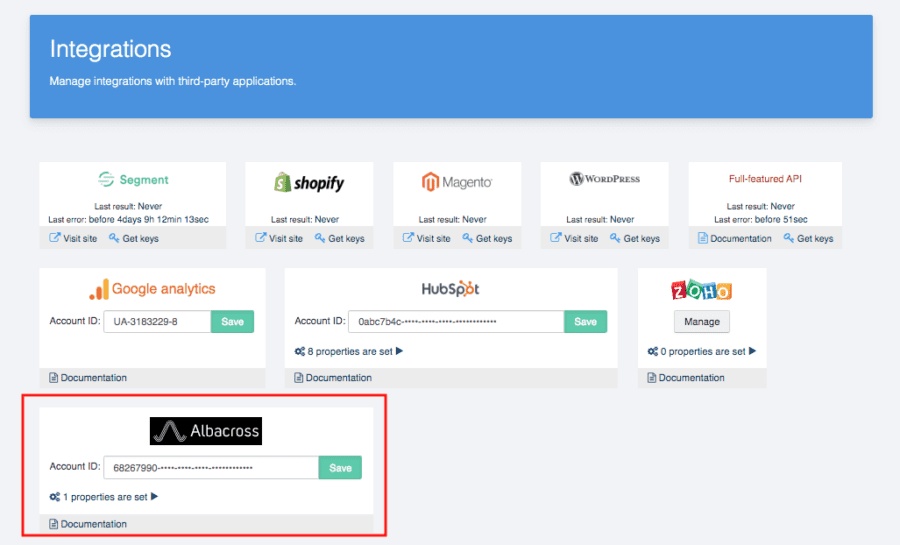Click the Albacross Account ID input field
The image size is (900, 545).
point(211,467)
